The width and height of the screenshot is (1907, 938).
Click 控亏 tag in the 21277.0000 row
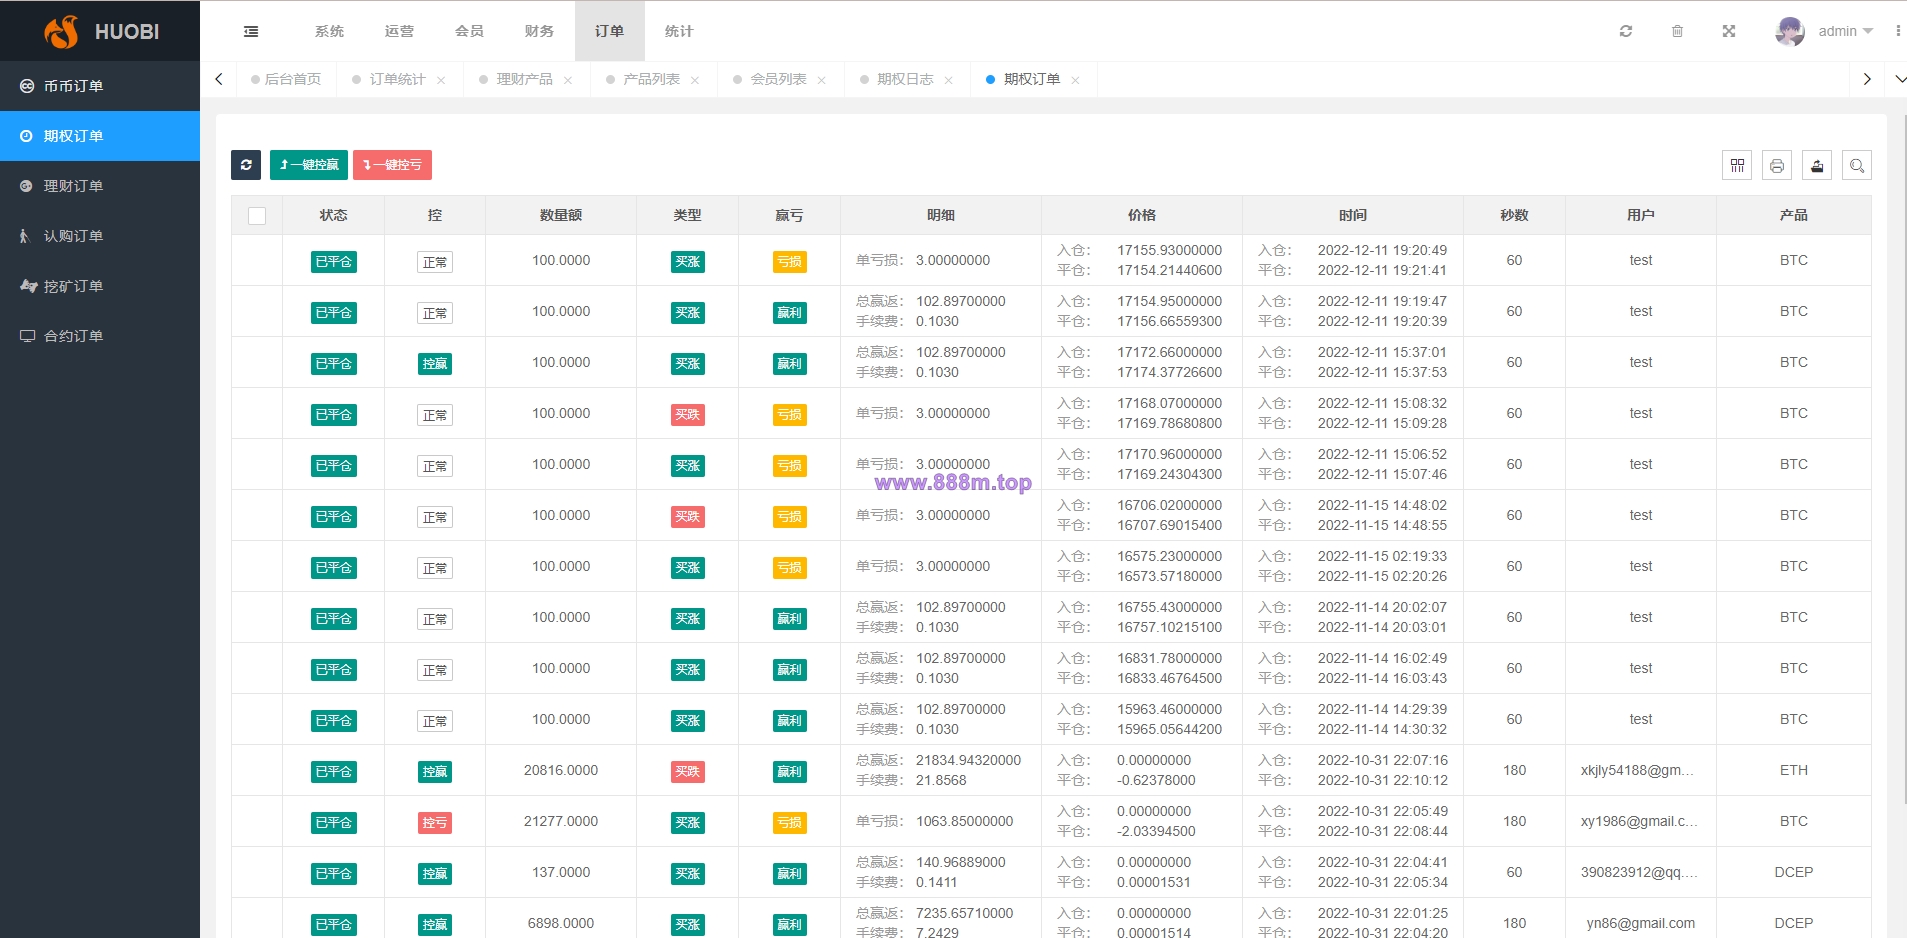[x=435, y=823]
